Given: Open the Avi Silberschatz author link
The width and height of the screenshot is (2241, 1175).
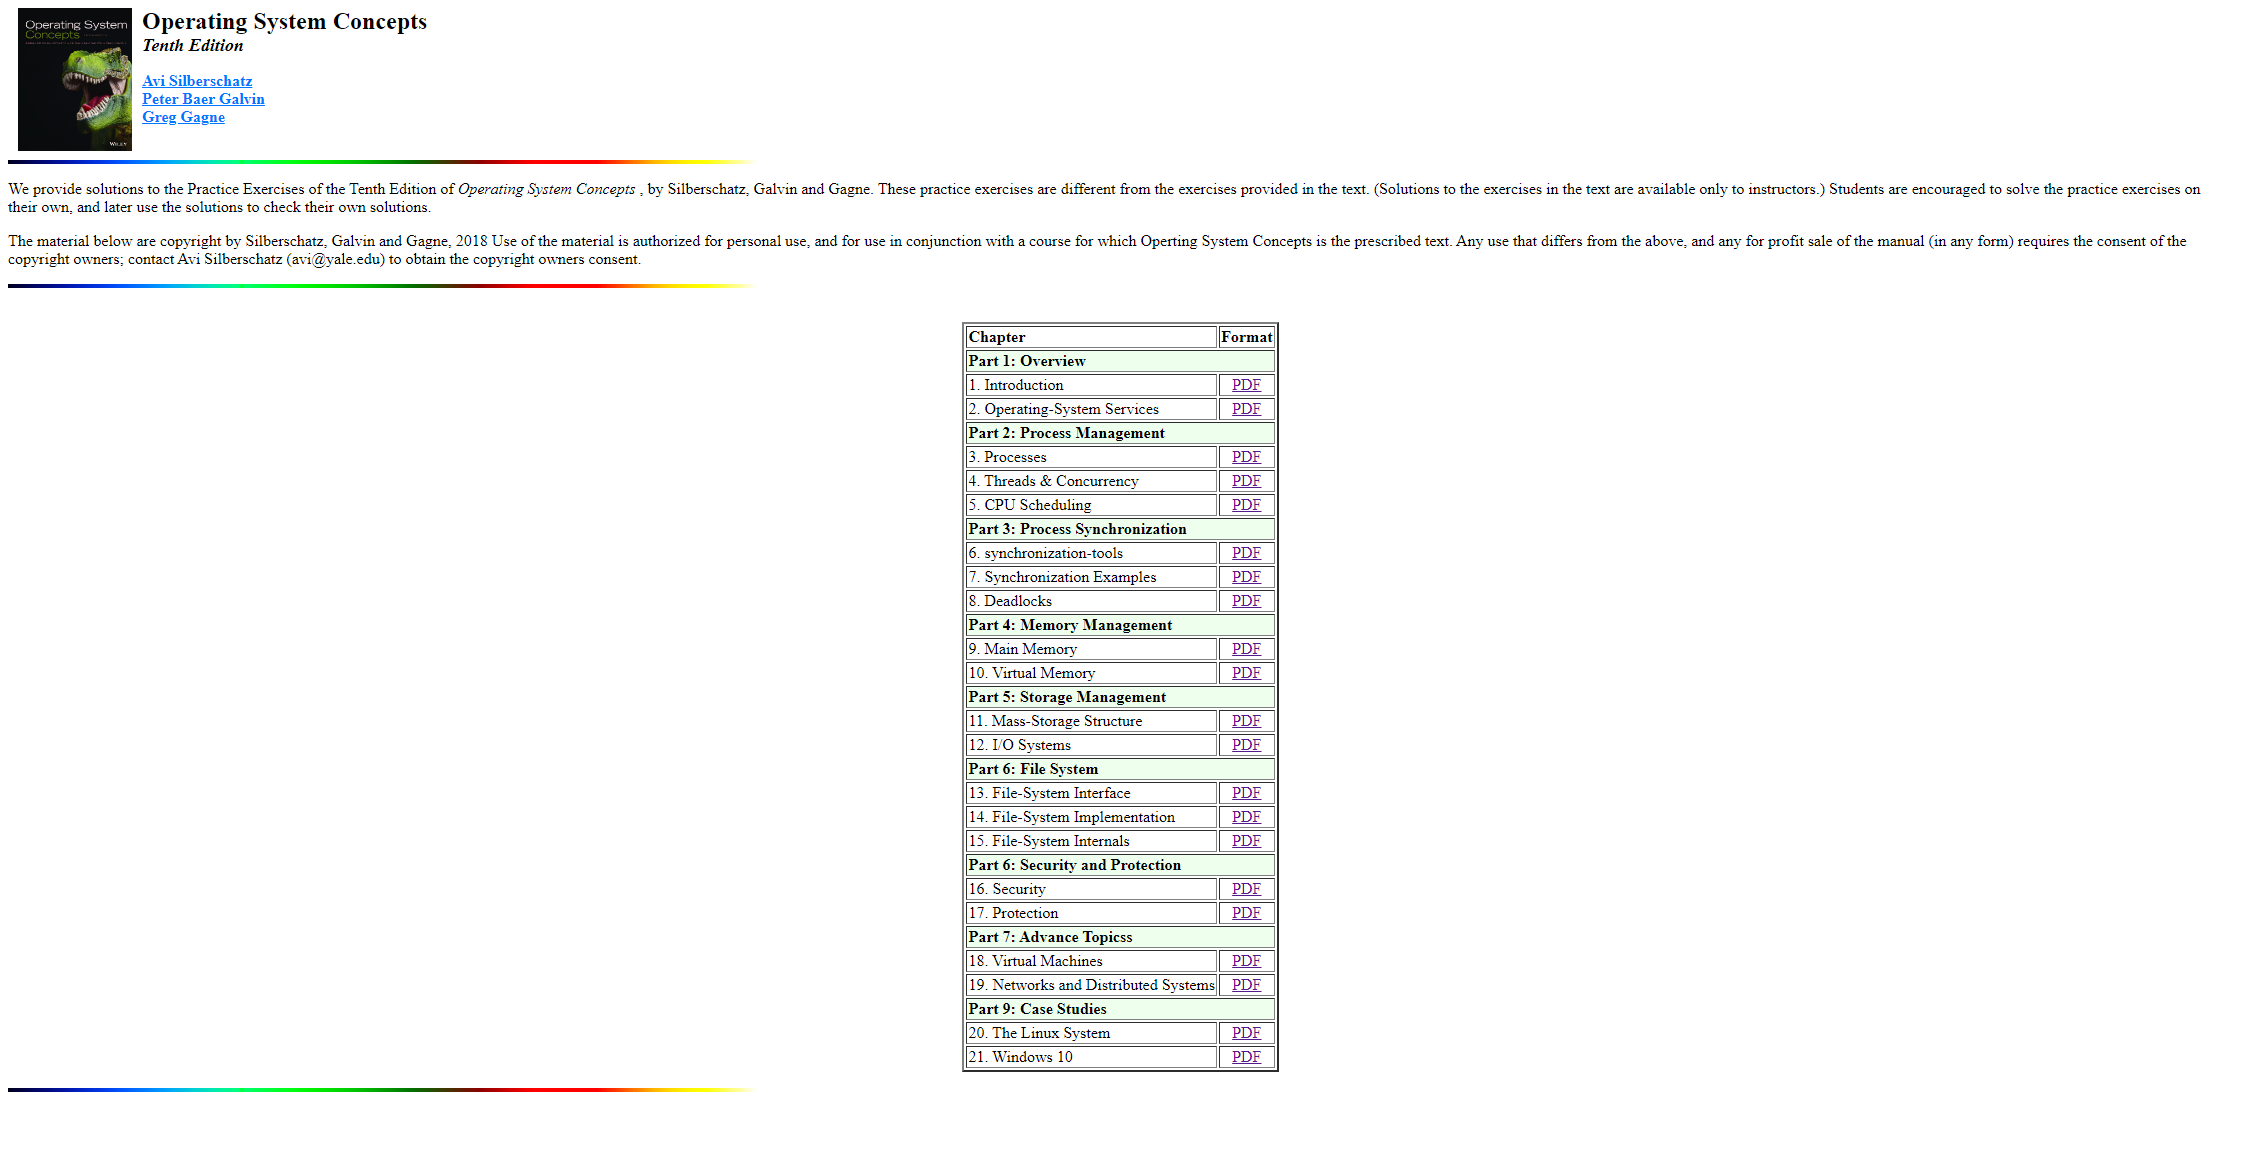Looking at the screenshot, I should pos(197,81).
